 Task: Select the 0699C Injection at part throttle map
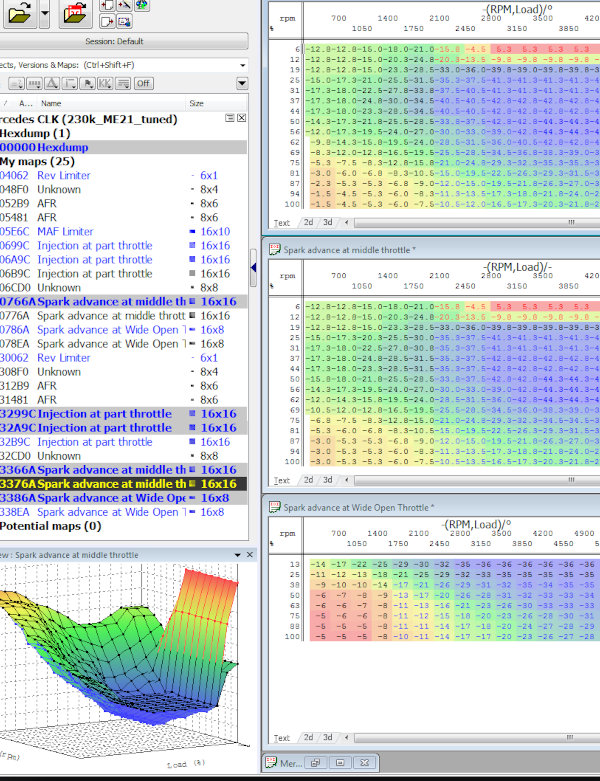[123, 245]
